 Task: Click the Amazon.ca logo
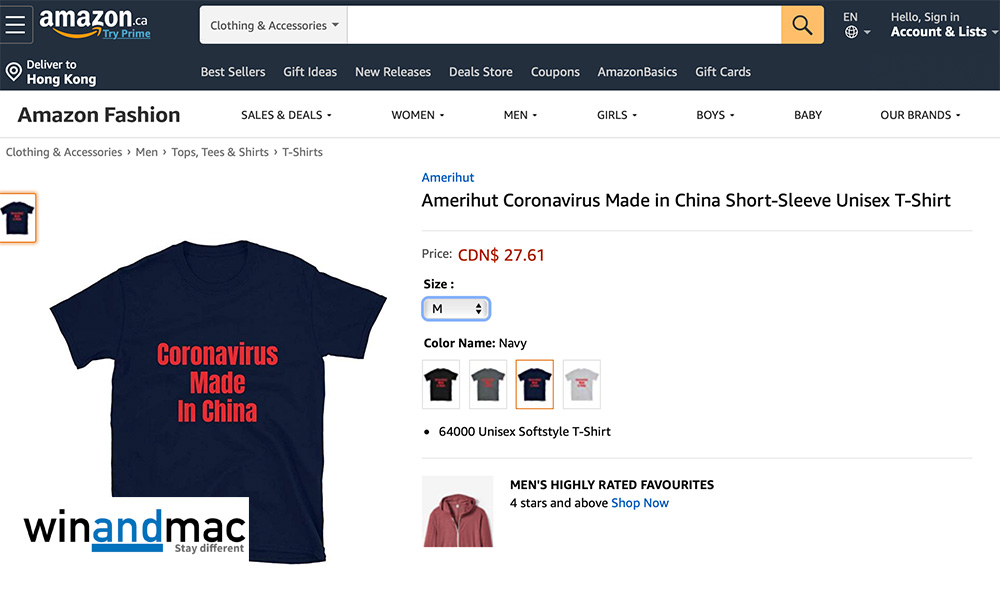(x=94, y=24)
